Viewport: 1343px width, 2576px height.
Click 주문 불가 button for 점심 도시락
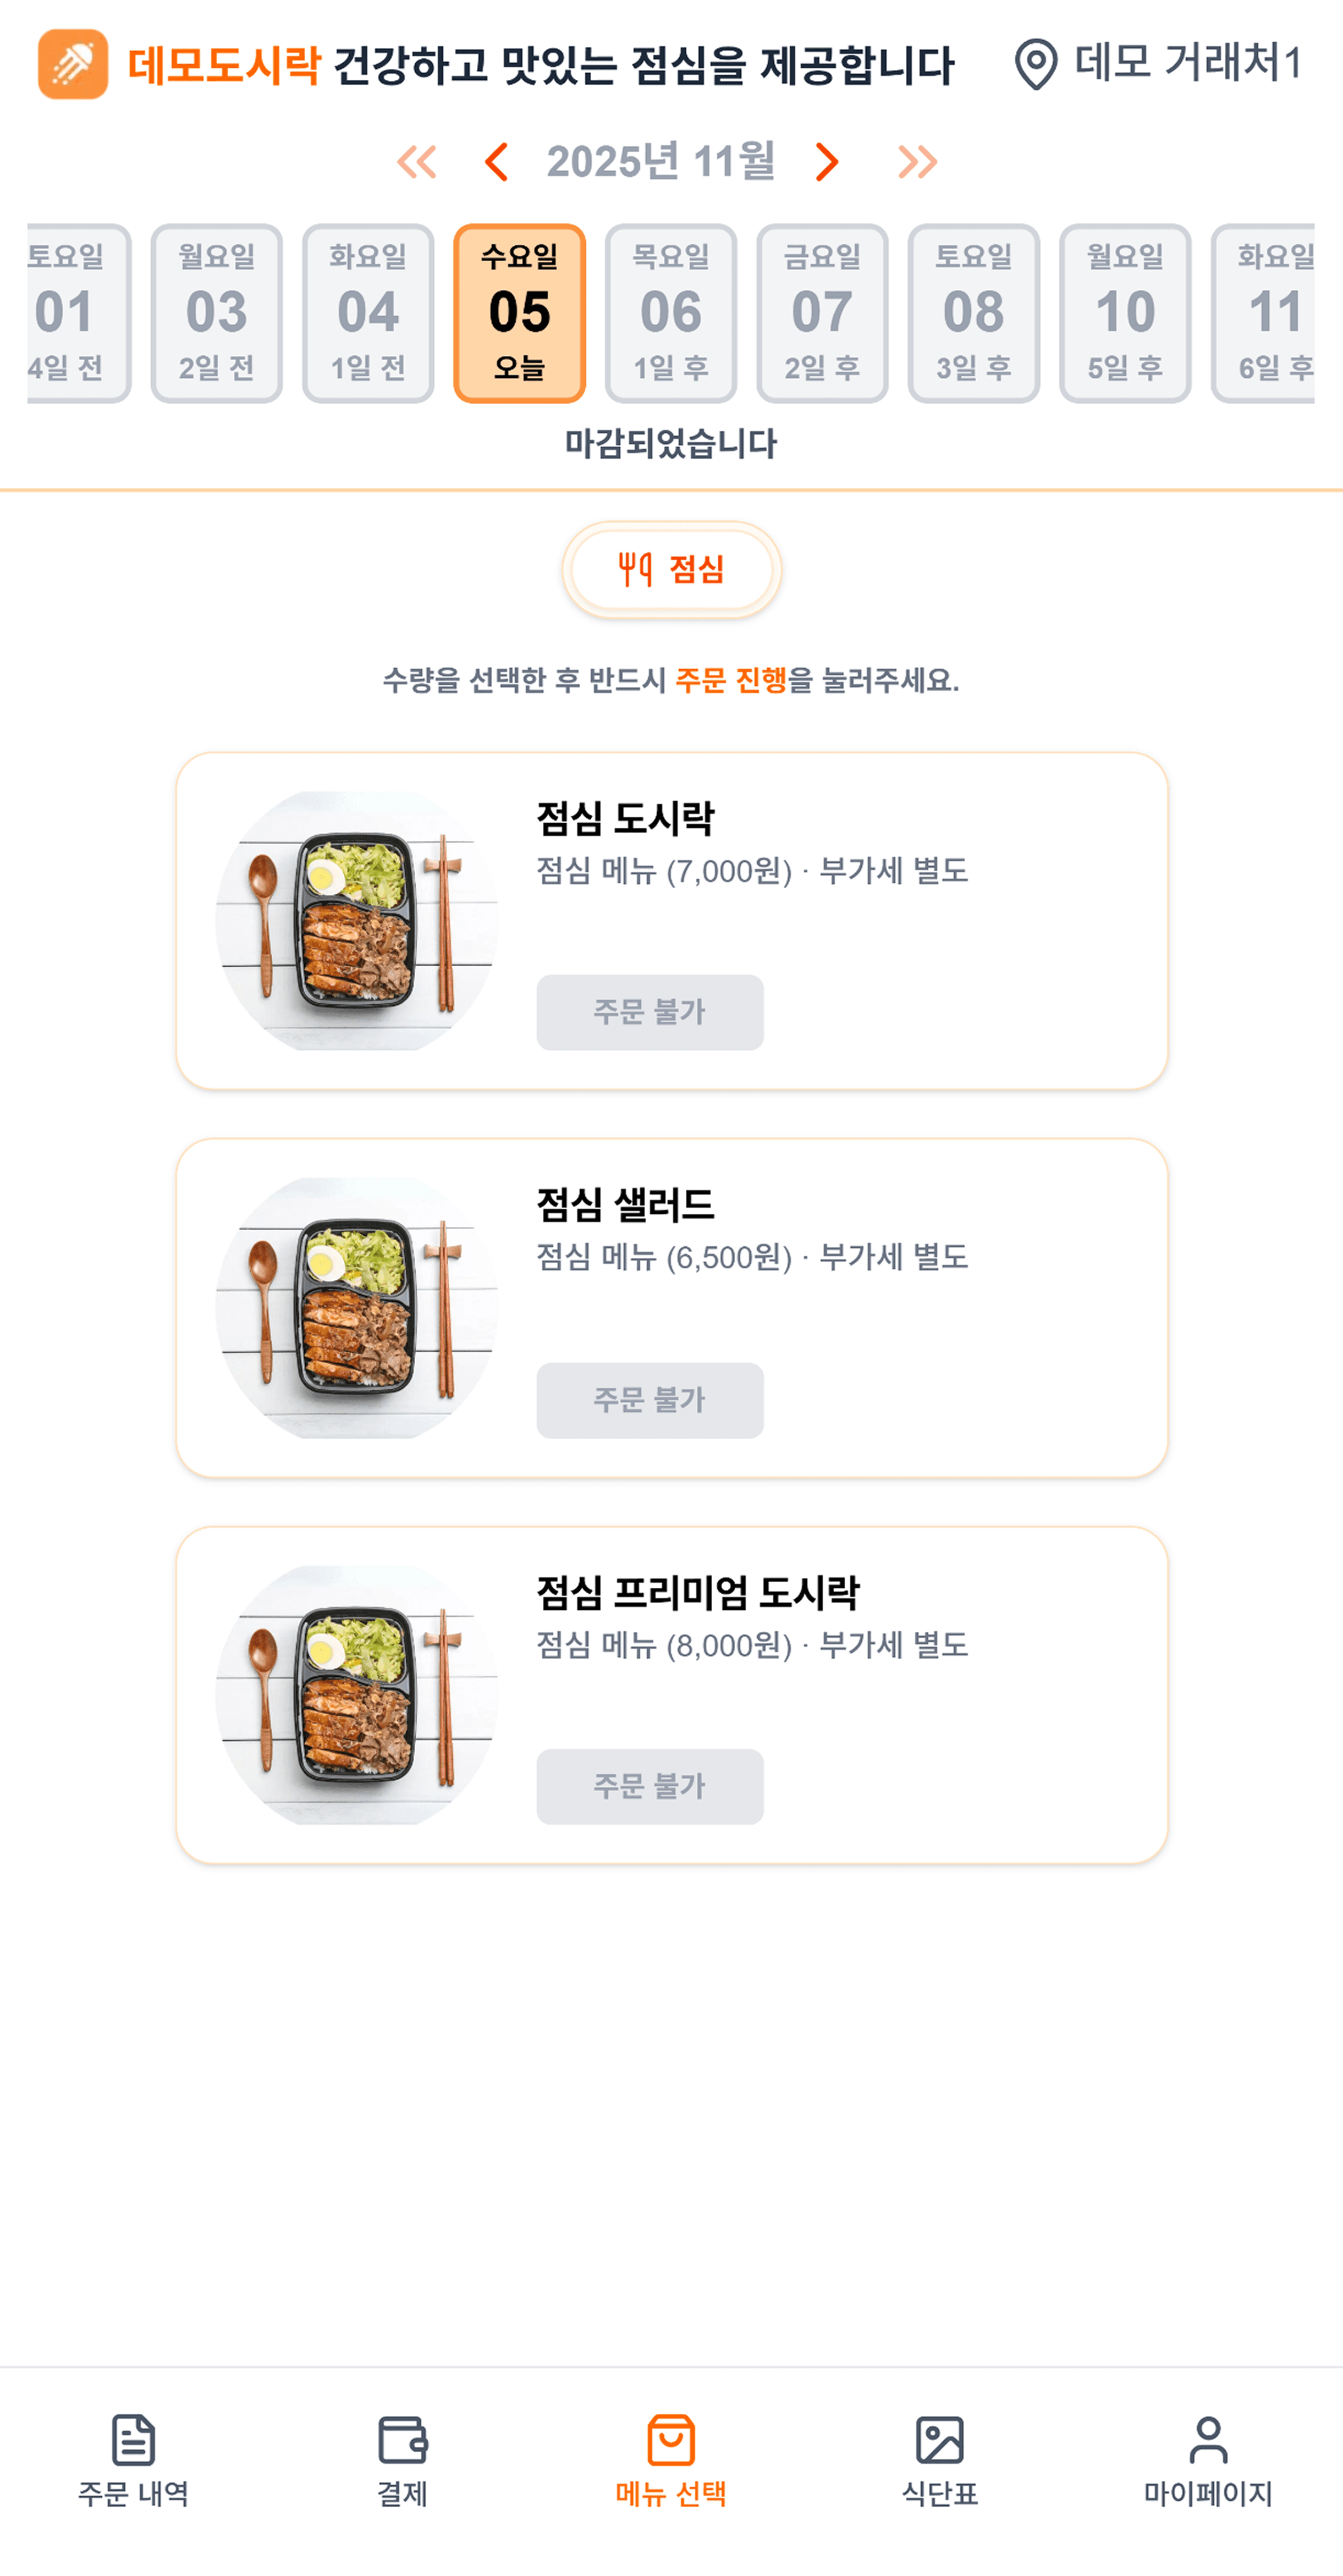pos(650,1012)
